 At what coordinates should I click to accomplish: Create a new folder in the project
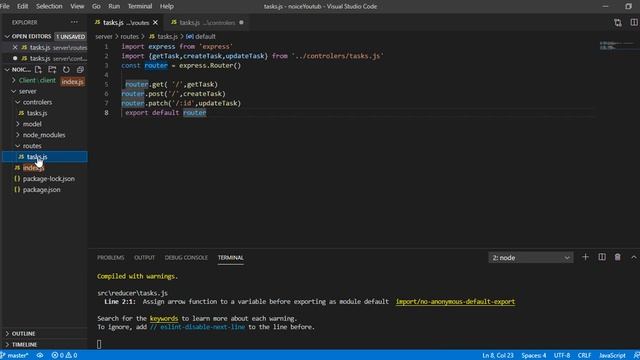pos(52,69)
